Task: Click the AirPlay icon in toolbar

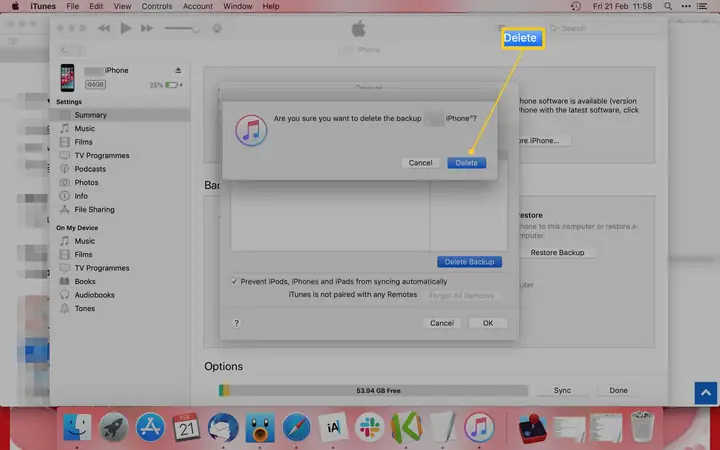Action: pos(217,28)
